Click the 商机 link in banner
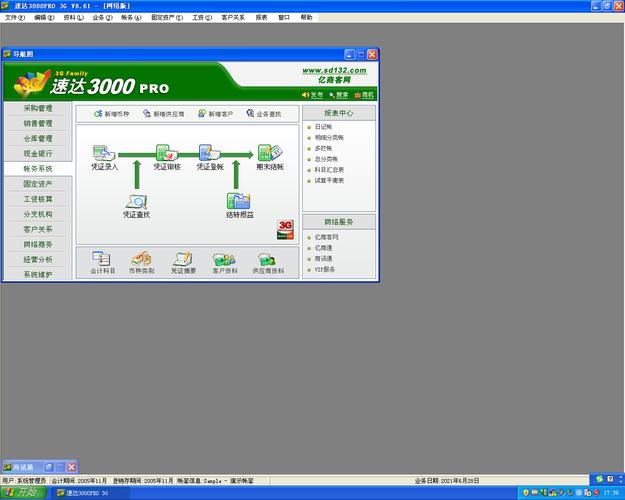The image size is (625, 500). tap(364, 95)
